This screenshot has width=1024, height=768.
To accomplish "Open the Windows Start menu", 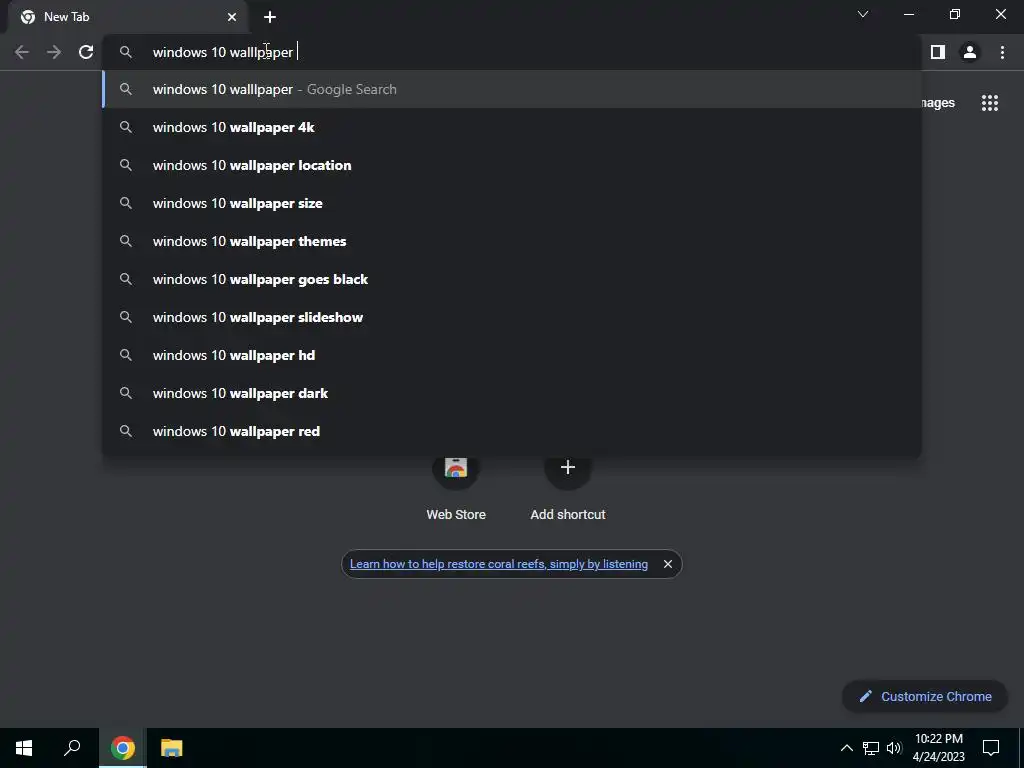I will (x=24, y=748).
